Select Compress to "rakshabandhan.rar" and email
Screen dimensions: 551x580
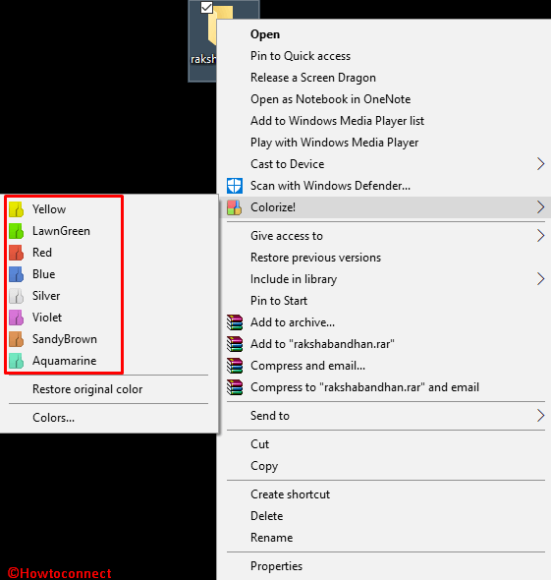point(365,387)
